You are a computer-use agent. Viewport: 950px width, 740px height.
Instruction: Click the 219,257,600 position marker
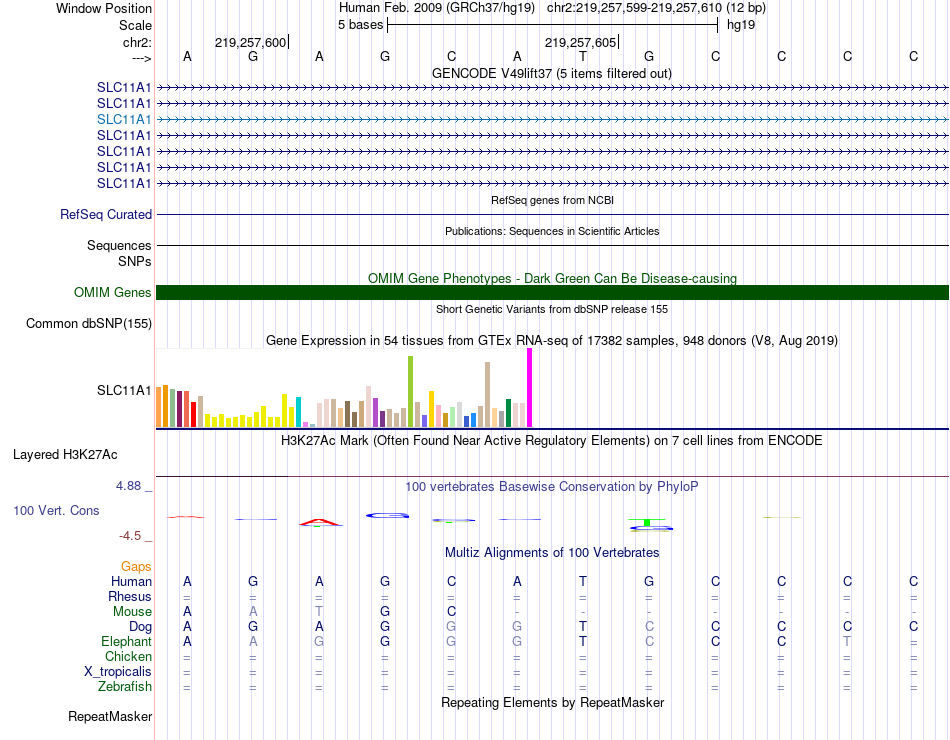pyautogui.click(x=250, y=42)
